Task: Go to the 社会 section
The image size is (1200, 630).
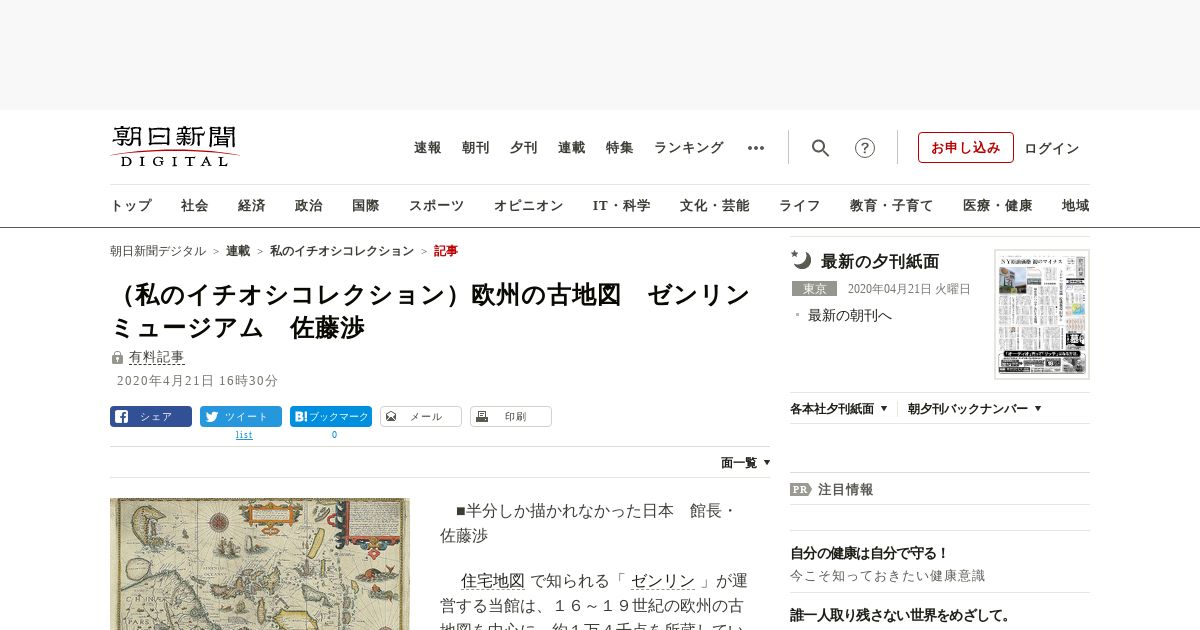Action: coord(195,206)
